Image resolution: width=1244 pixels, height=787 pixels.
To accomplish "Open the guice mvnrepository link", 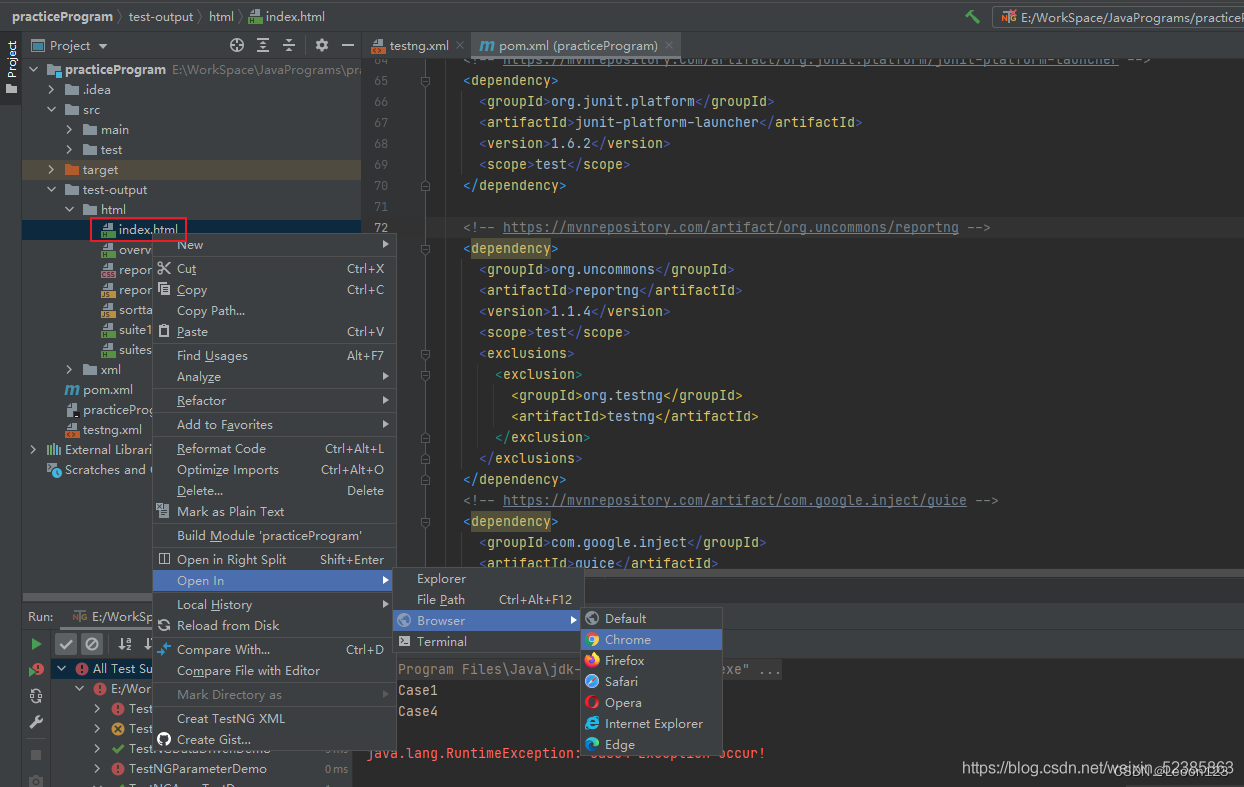I will (735, 501).
